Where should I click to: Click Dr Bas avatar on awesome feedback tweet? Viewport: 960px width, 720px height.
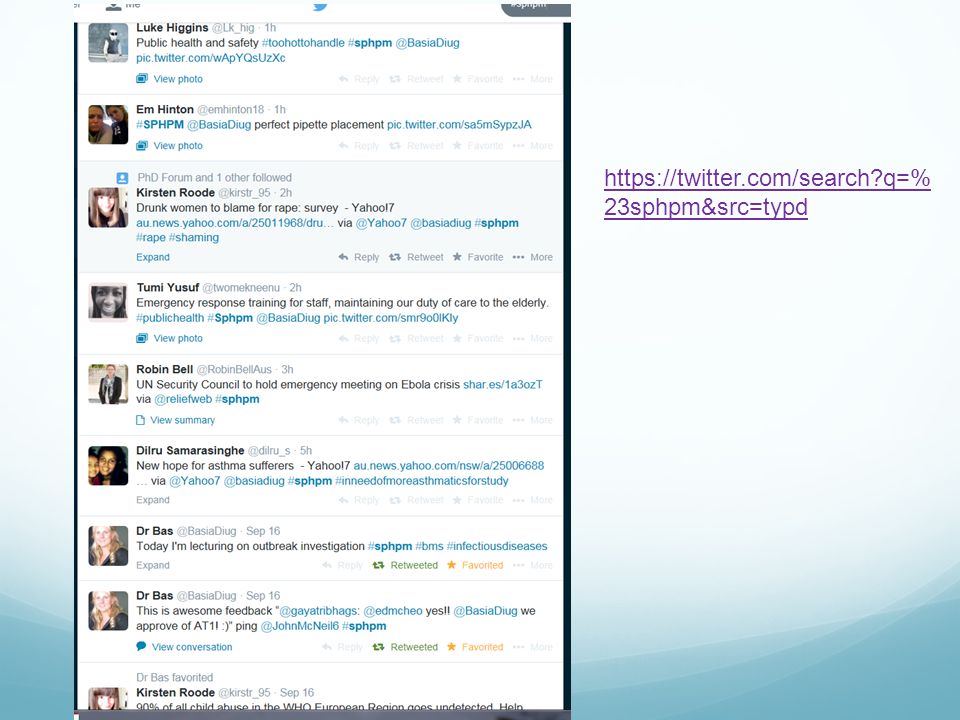[108, 610]
